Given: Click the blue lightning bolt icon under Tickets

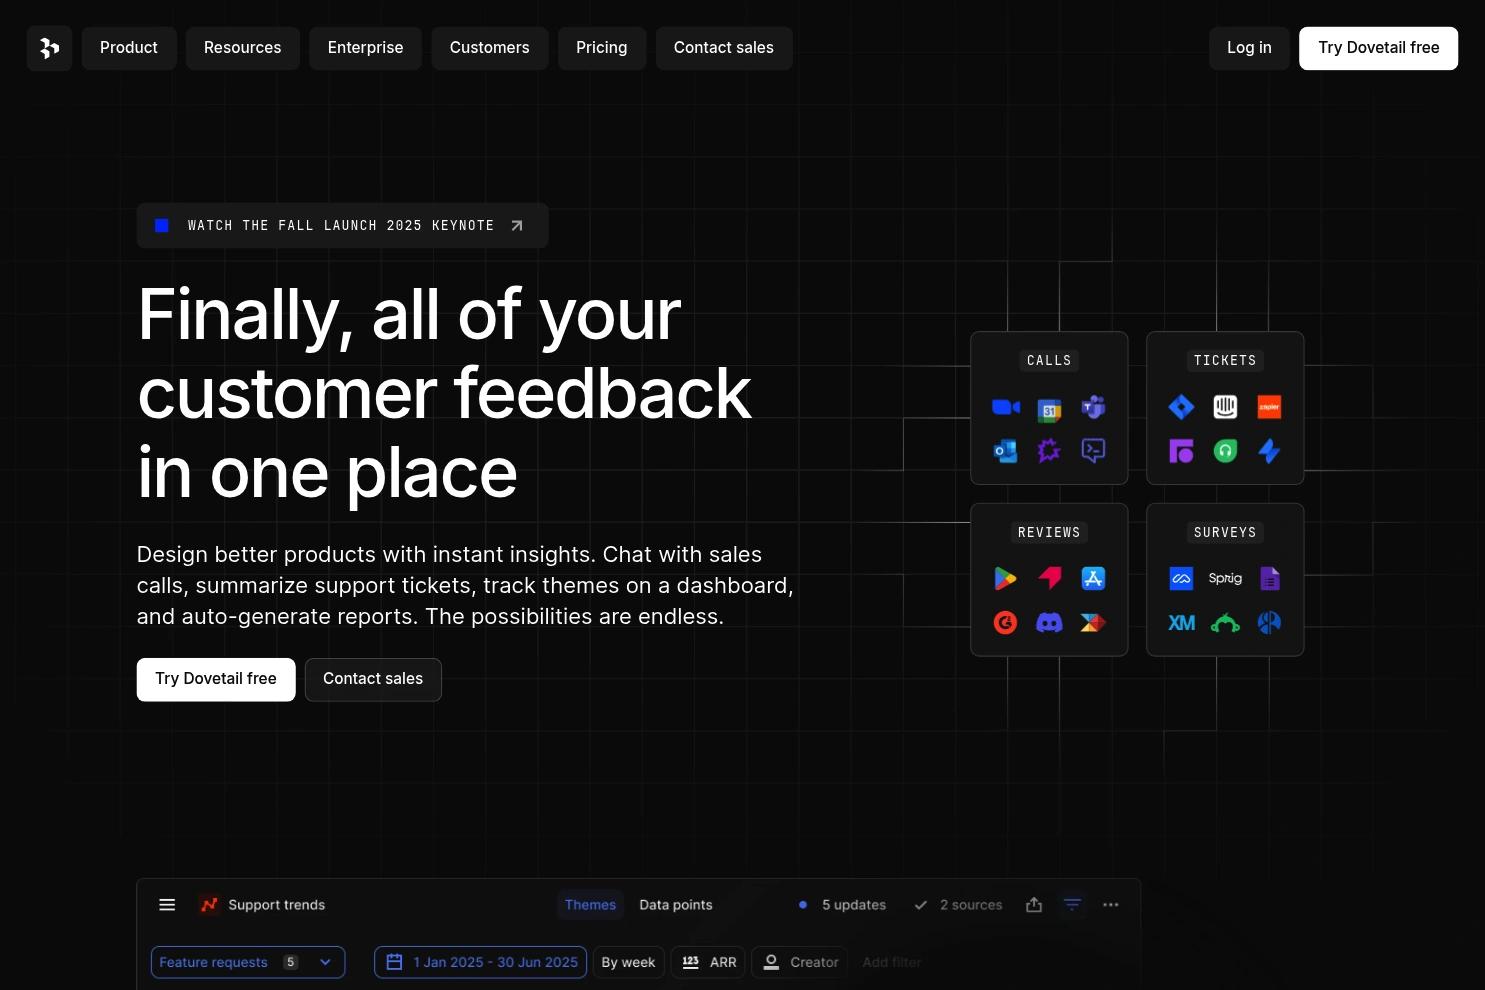Looking at the screenshot, I should (1269, 451).
